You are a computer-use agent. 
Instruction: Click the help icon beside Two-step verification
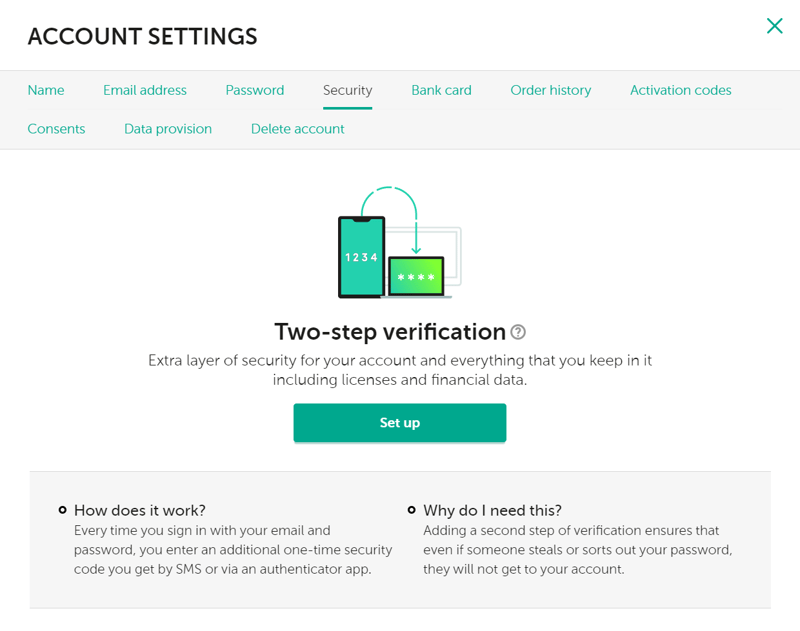pos(518,333)
